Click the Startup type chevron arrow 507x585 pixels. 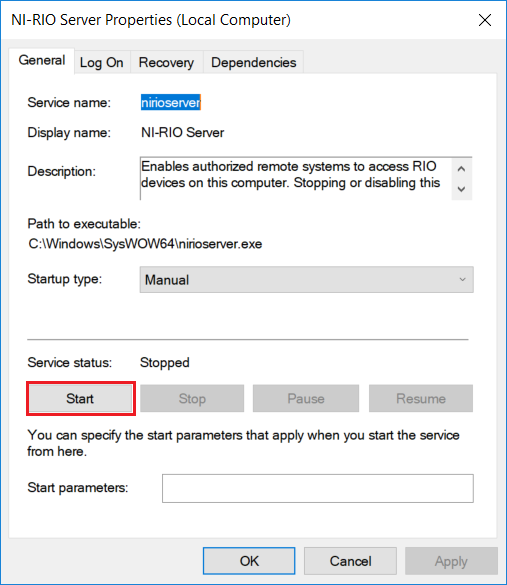463,279
